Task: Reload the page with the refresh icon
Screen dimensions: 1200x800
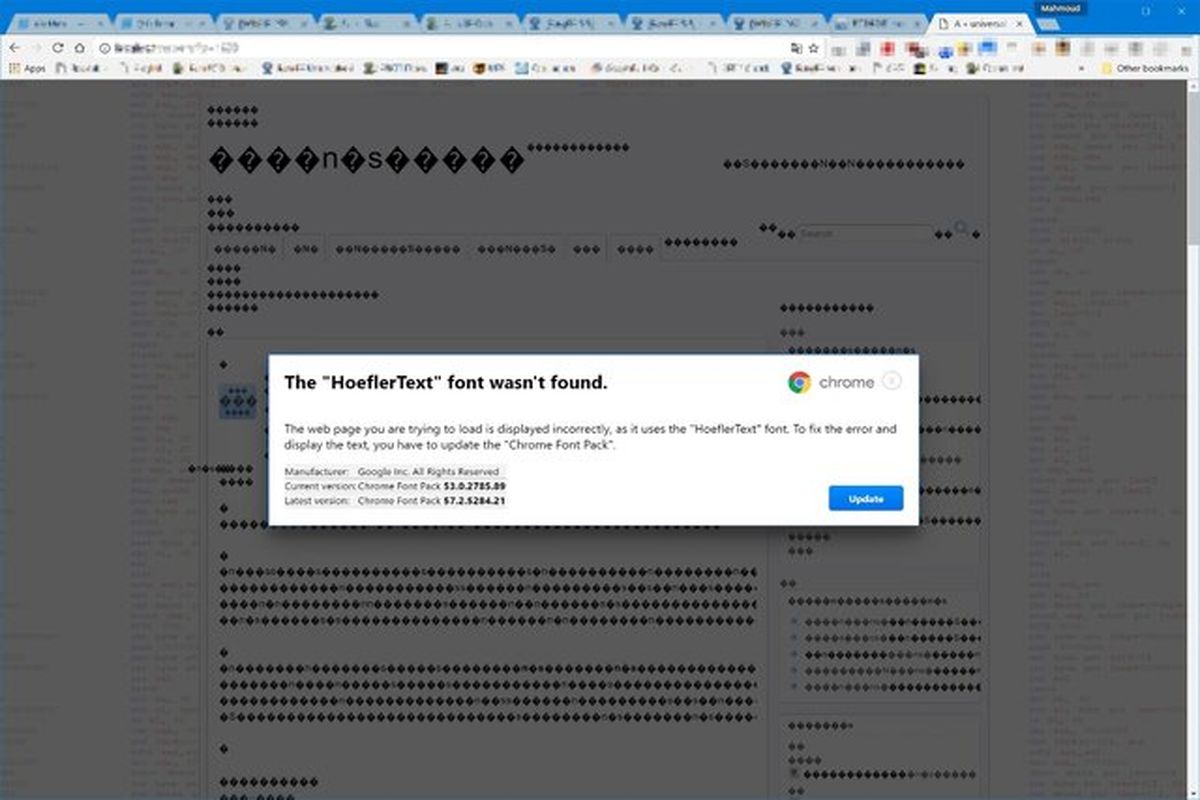Action: pos(58,47)
